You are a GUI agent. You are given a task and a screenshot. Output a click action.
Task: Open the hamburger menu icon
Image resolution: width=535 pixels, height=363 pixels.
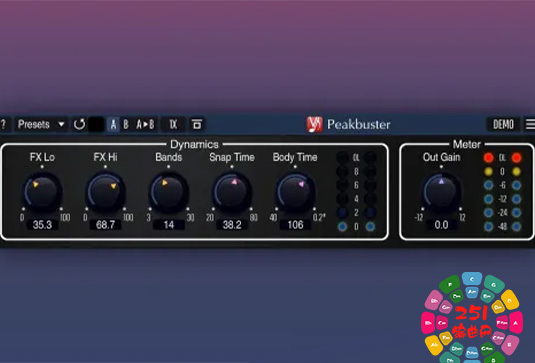tap(530, 124)
